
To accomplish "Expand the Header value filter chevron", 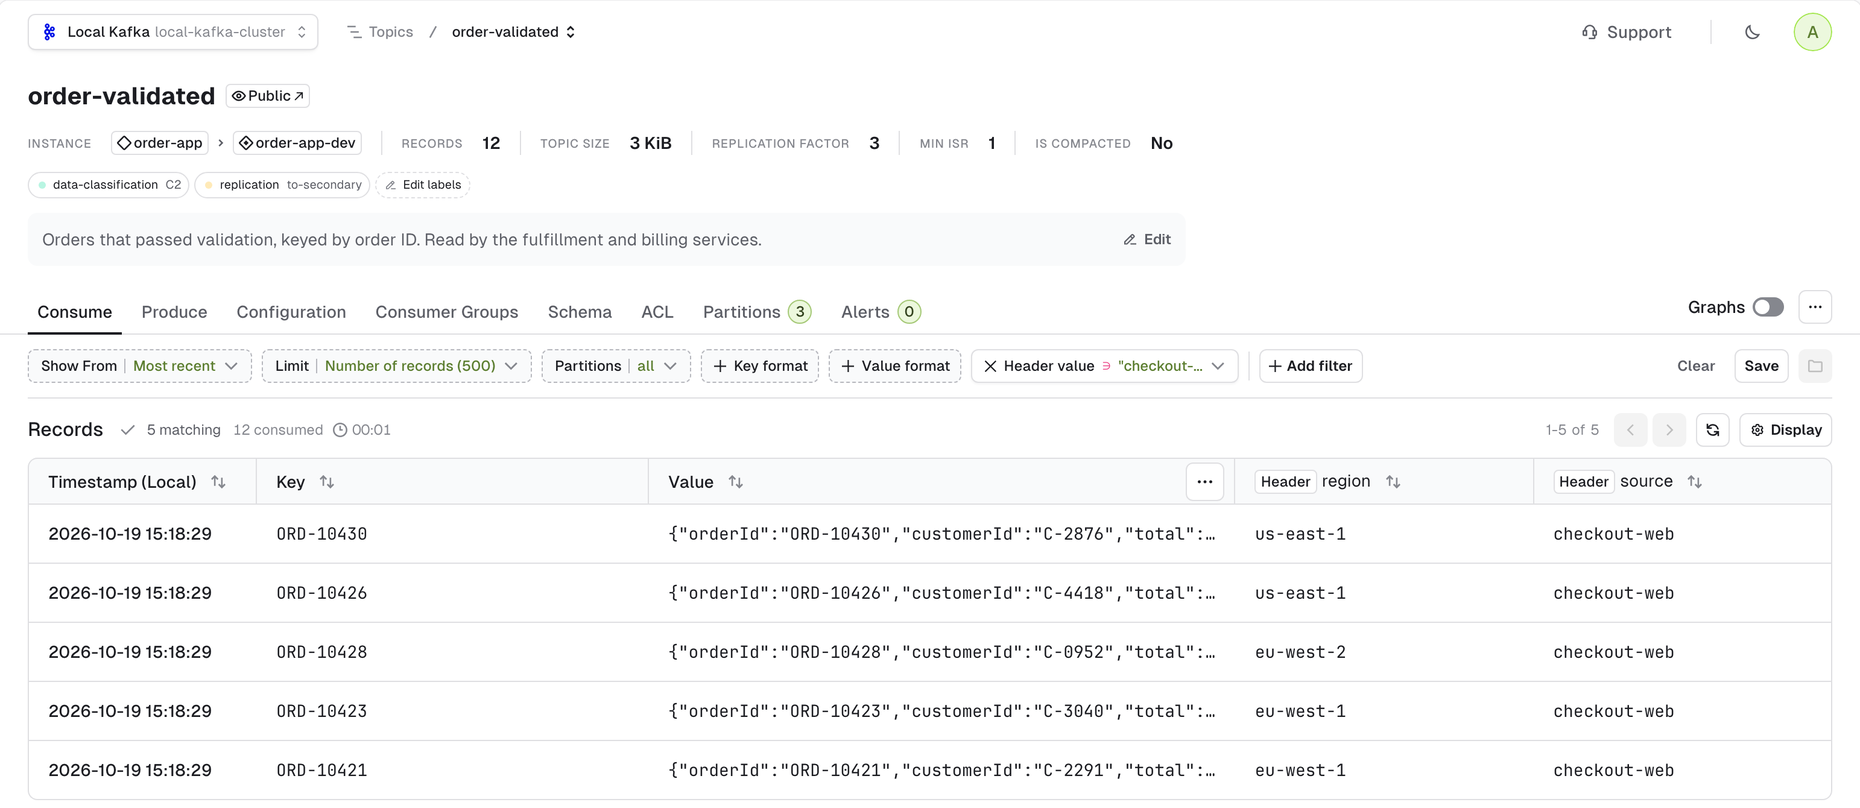I will pyautogui.click(x=1218, y=366).
